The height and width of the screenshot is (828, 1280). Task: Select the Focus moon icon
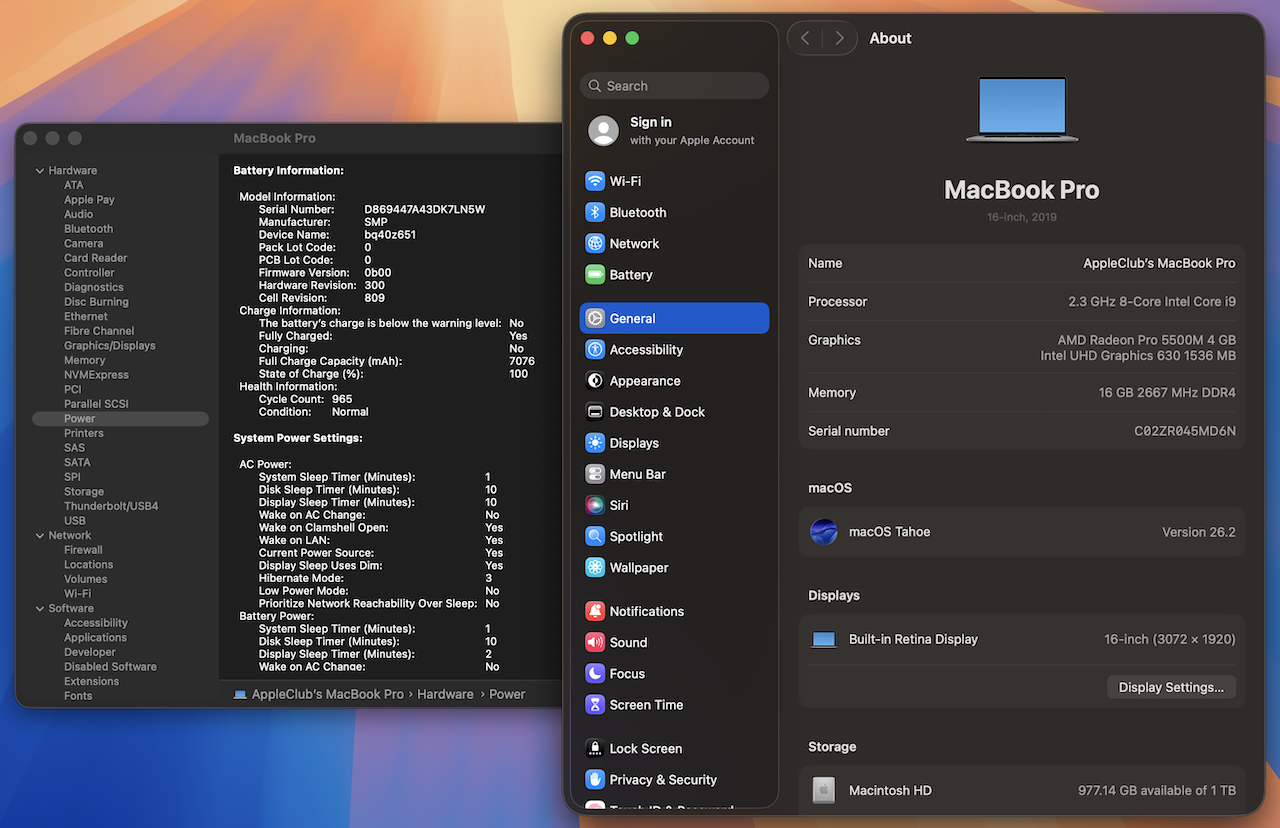pyautogui.click(x=595, y=674)
